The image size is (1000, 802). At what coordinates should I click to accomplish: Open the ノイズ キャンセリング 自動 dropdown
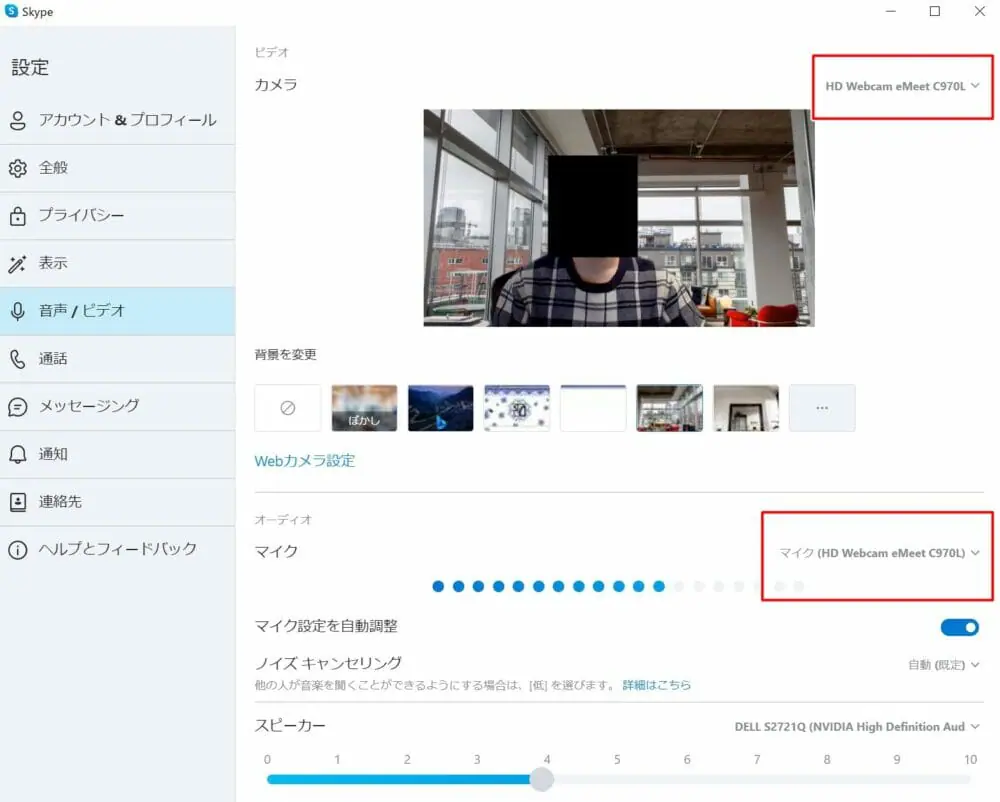(943, 664)
